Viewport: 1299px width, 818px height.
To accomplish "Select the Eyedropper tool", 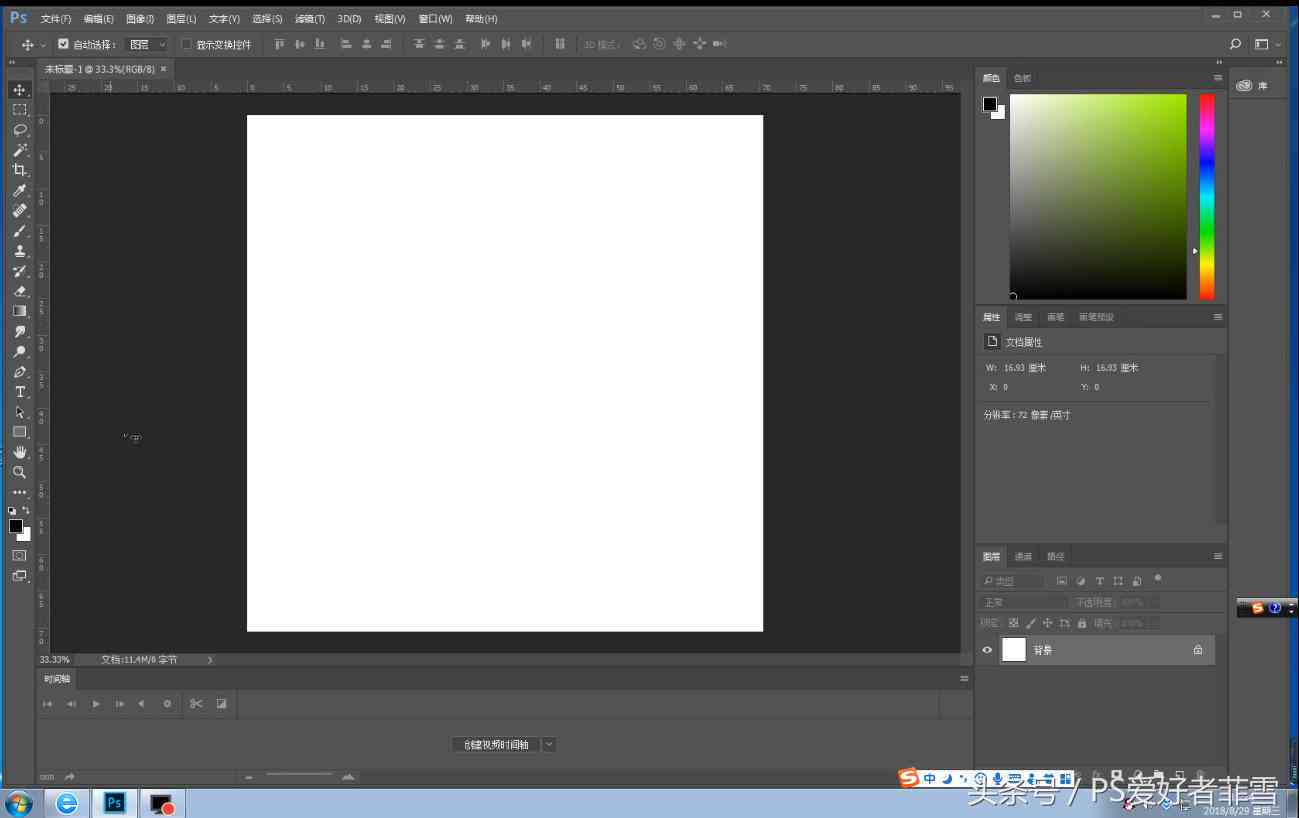I will [x=19, y=191].
